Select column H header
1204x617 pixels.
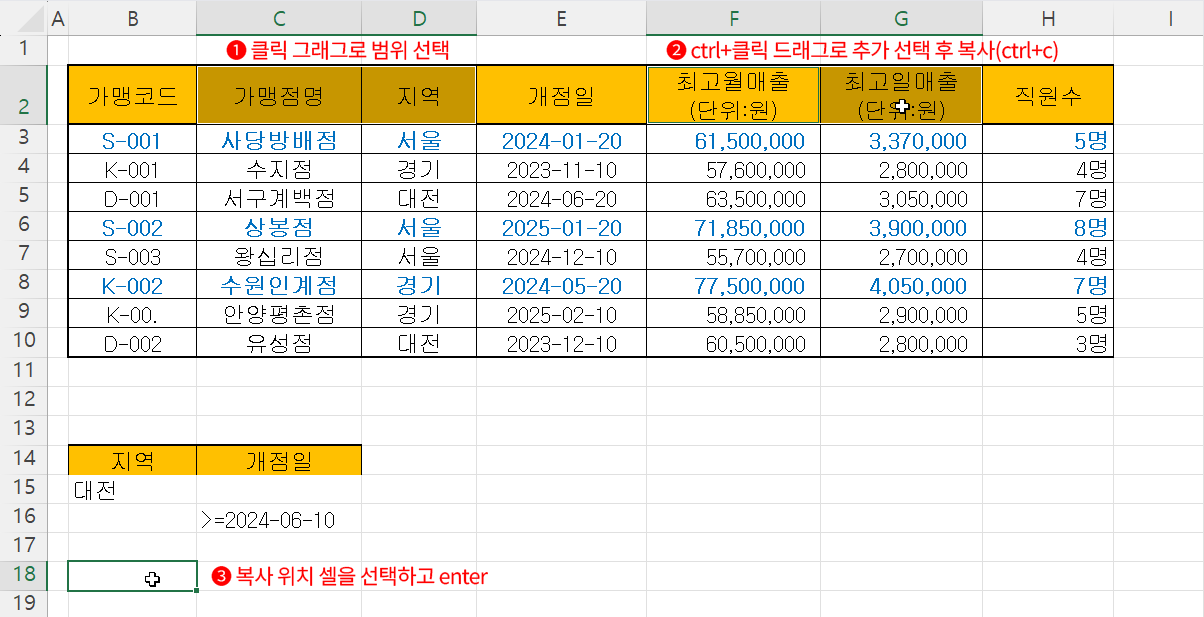pos(1048,17)
